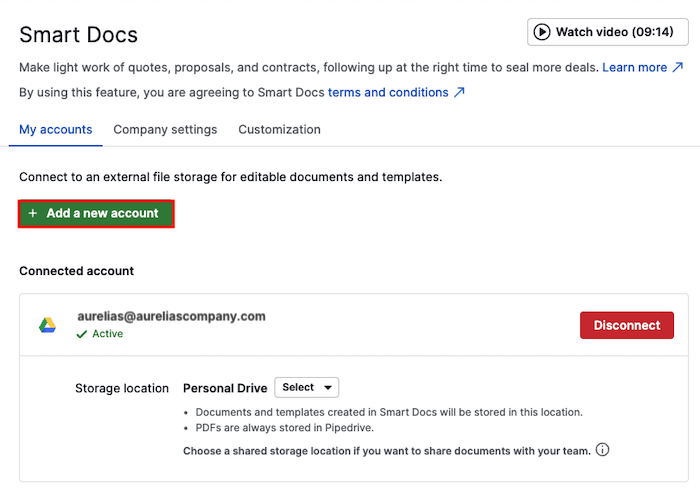Click the 'PDFs are always stored in Pipedrive' text
The height and width of the screenshot is (490, 700).
[284, 428]
